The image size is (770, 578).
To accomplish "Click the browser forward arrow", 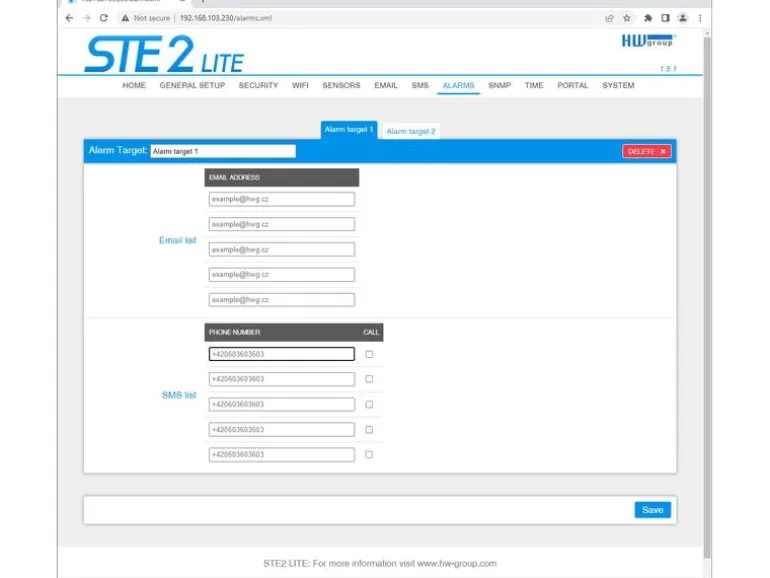I will pyautogui.click(x=87, y=18).
